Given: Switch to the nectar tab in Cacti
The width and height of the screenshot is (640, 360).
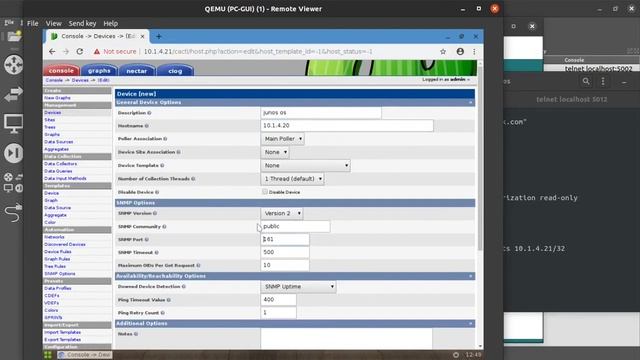Looking at the screenshot, I should [x=136, y=71].
